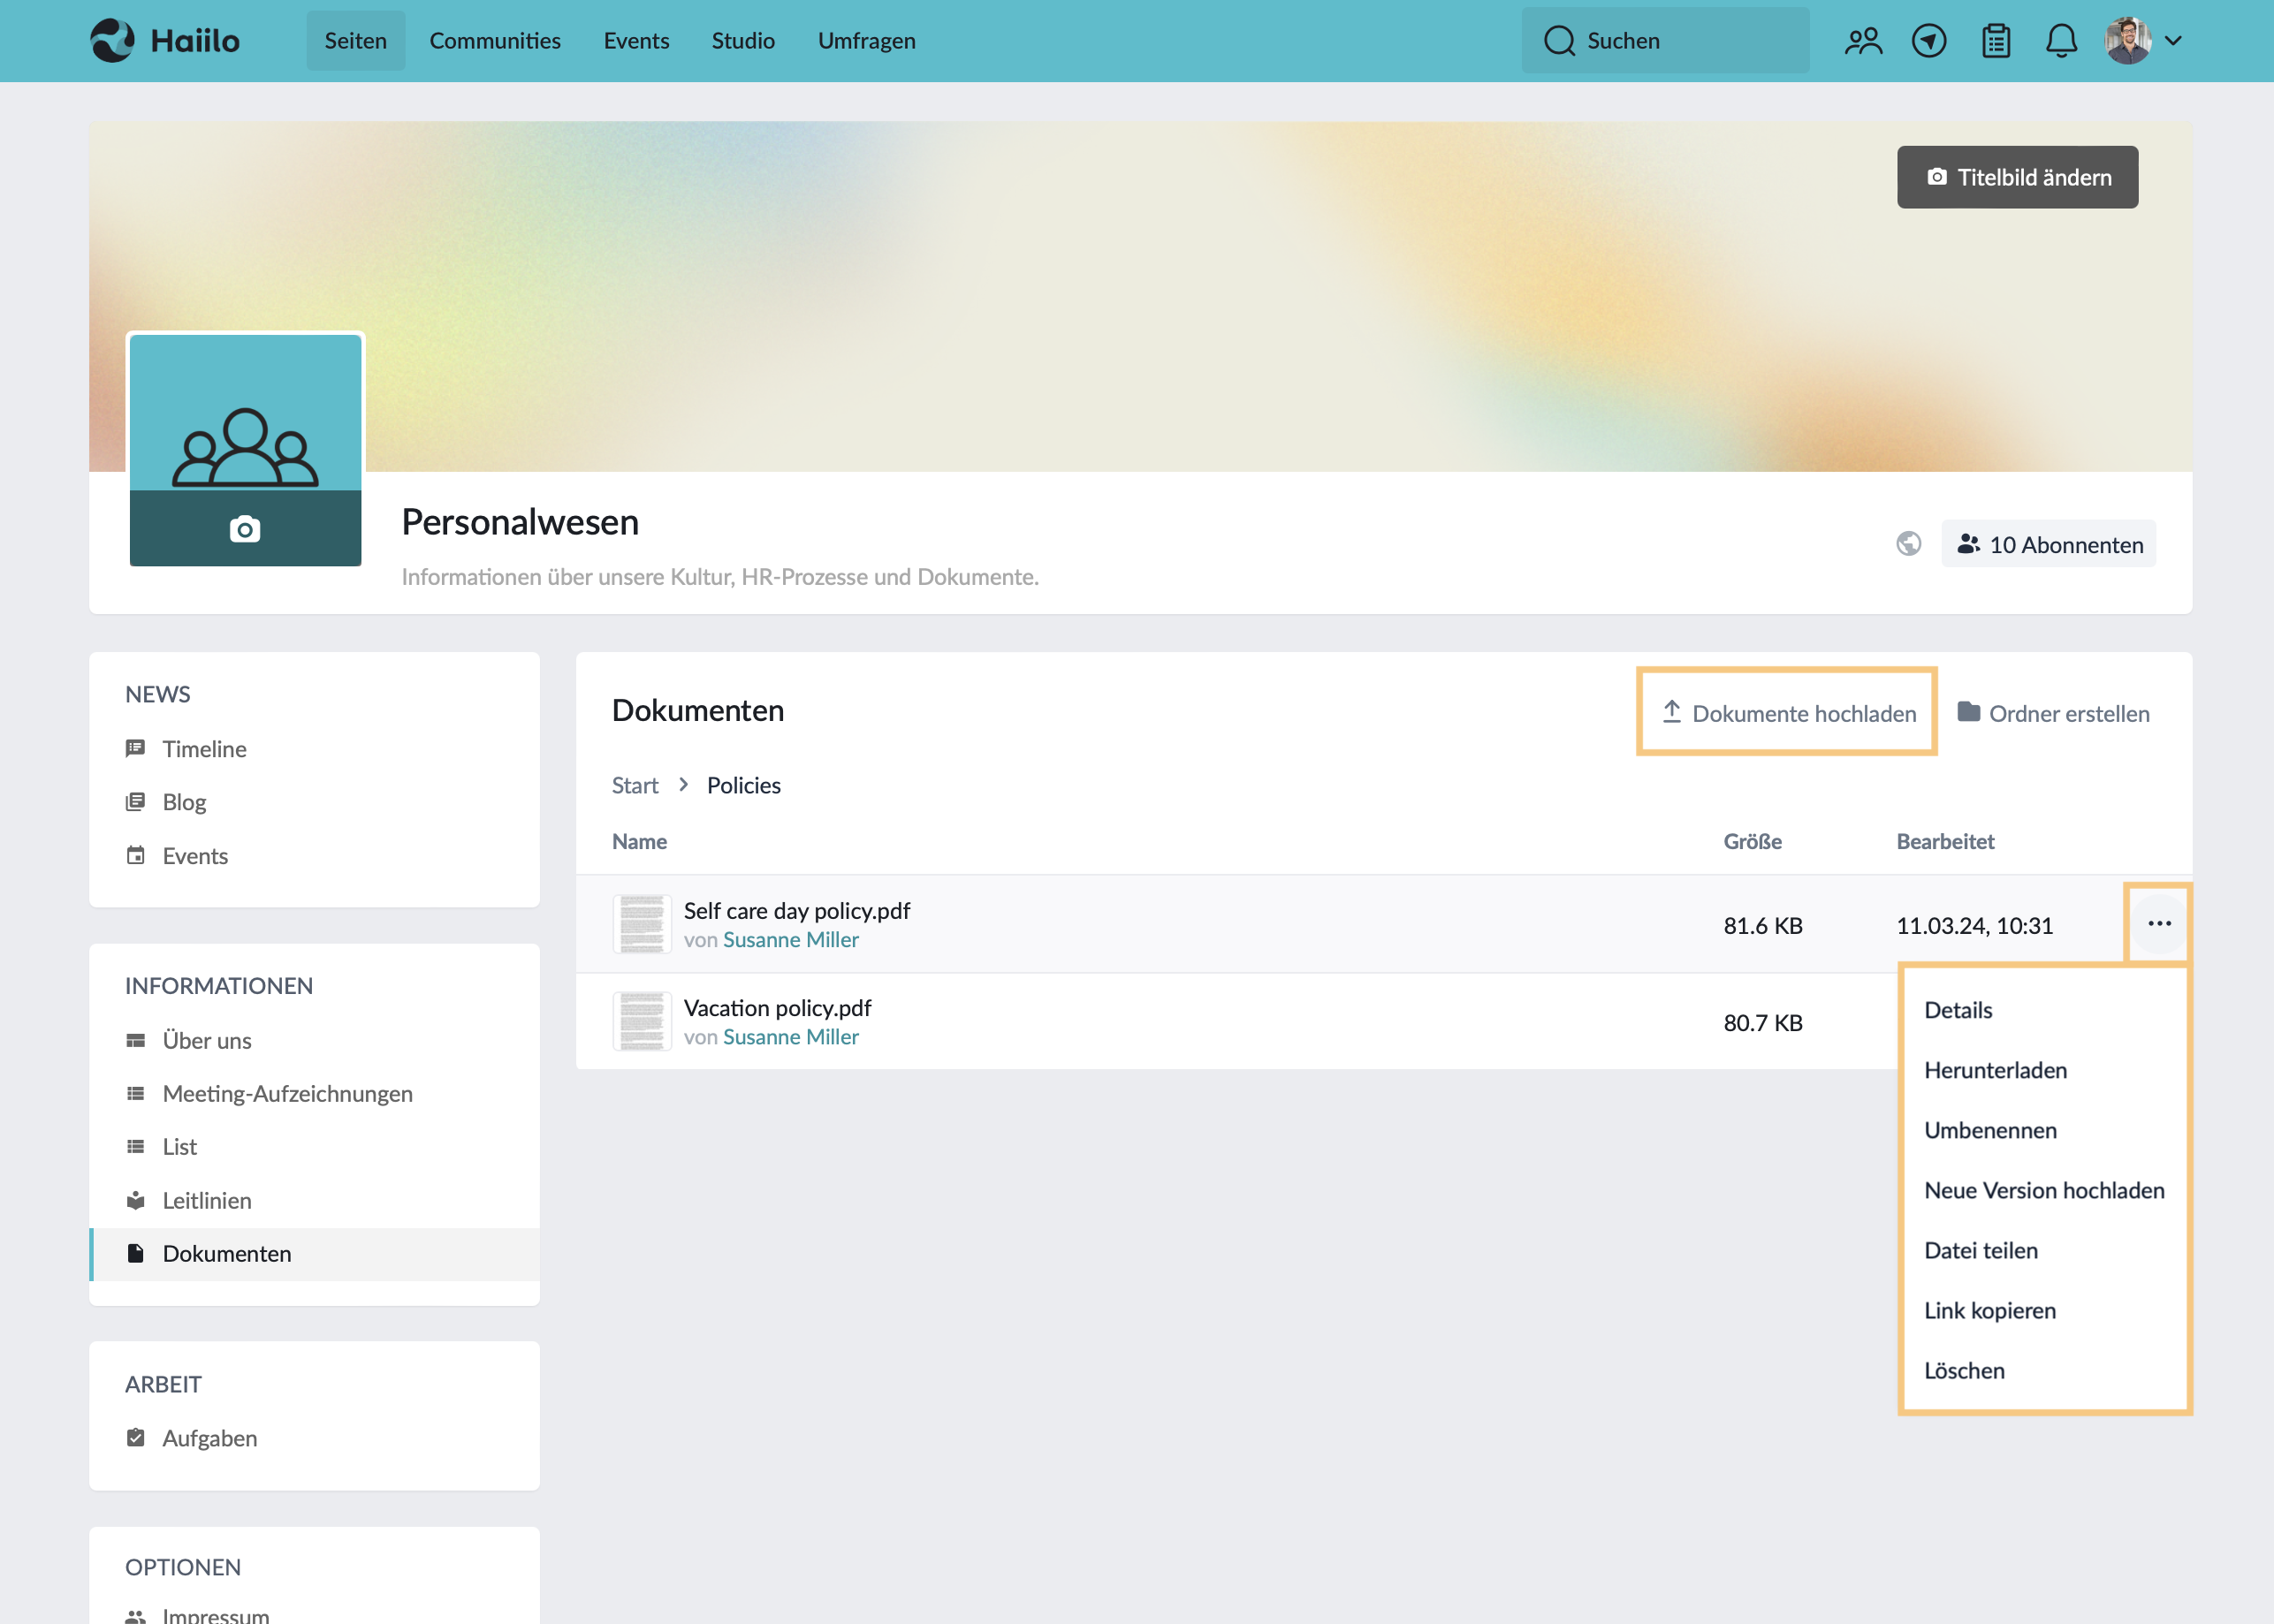Open the user avatar menu

click(2143, 41)
